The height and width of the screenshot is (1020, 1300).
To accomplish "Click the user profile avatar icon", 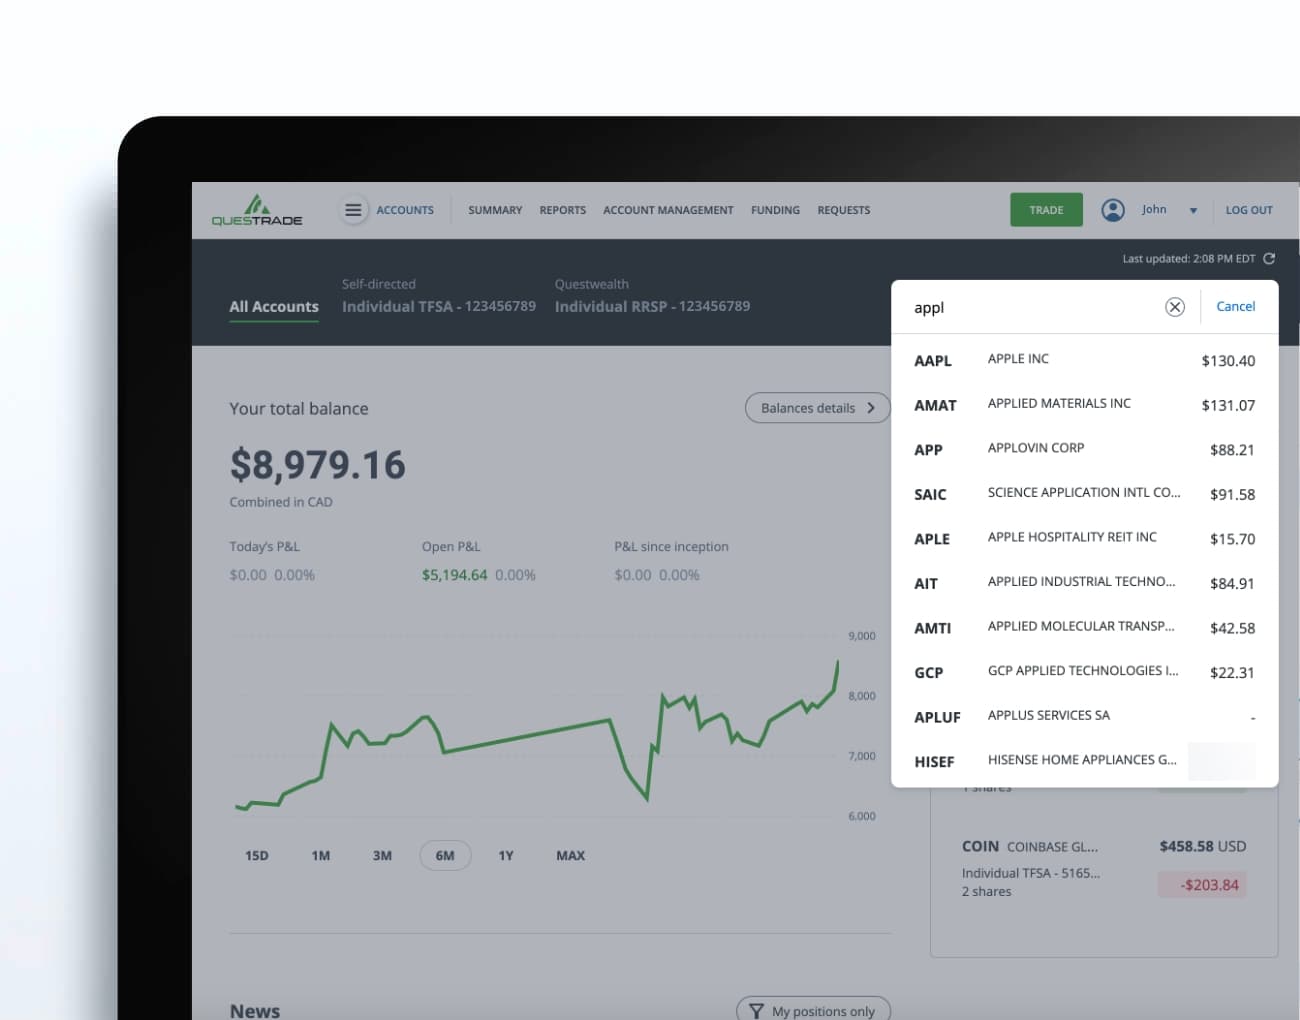I will (x=1112, y=210).
